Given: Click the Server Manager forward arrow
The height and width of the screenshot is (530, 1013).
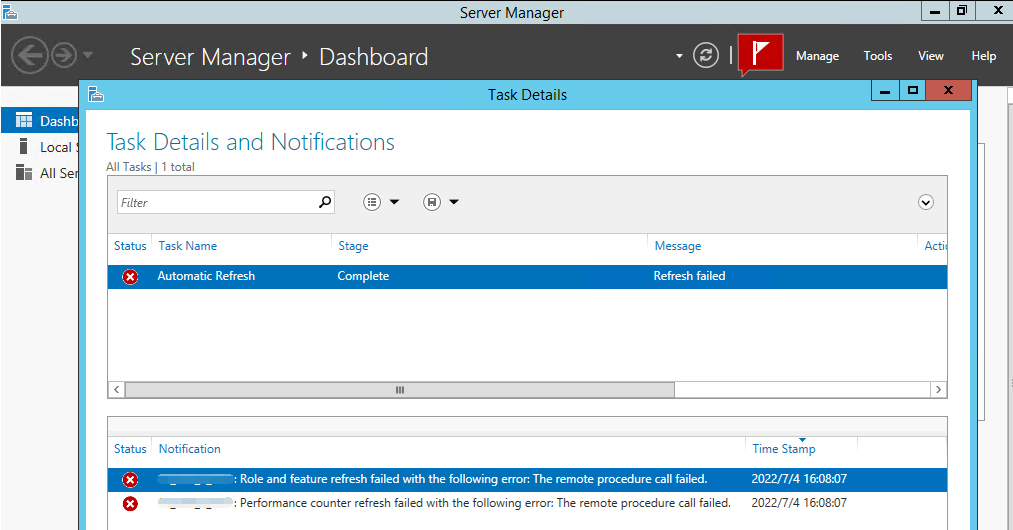Looking at the screenshot, I should [64, 56].
